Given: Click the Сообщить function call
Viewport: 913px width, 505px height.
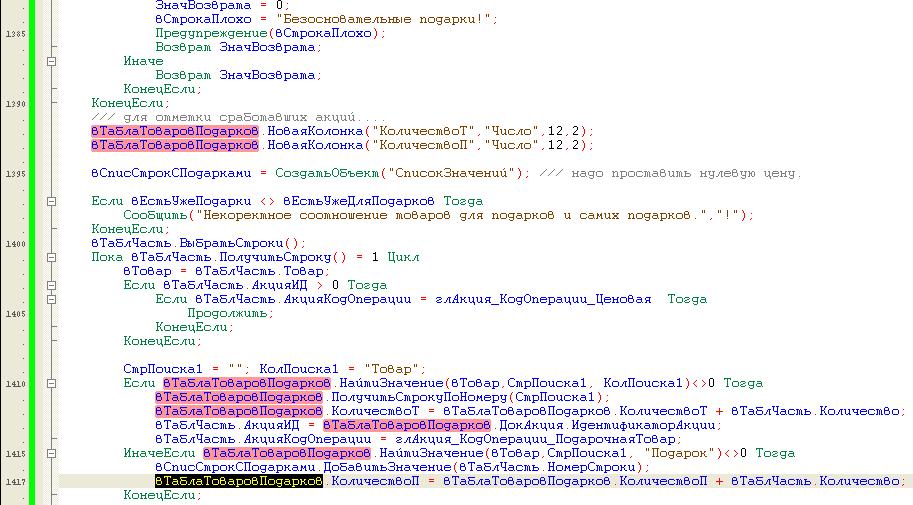Looking at the screenshot, I should 156,215.
